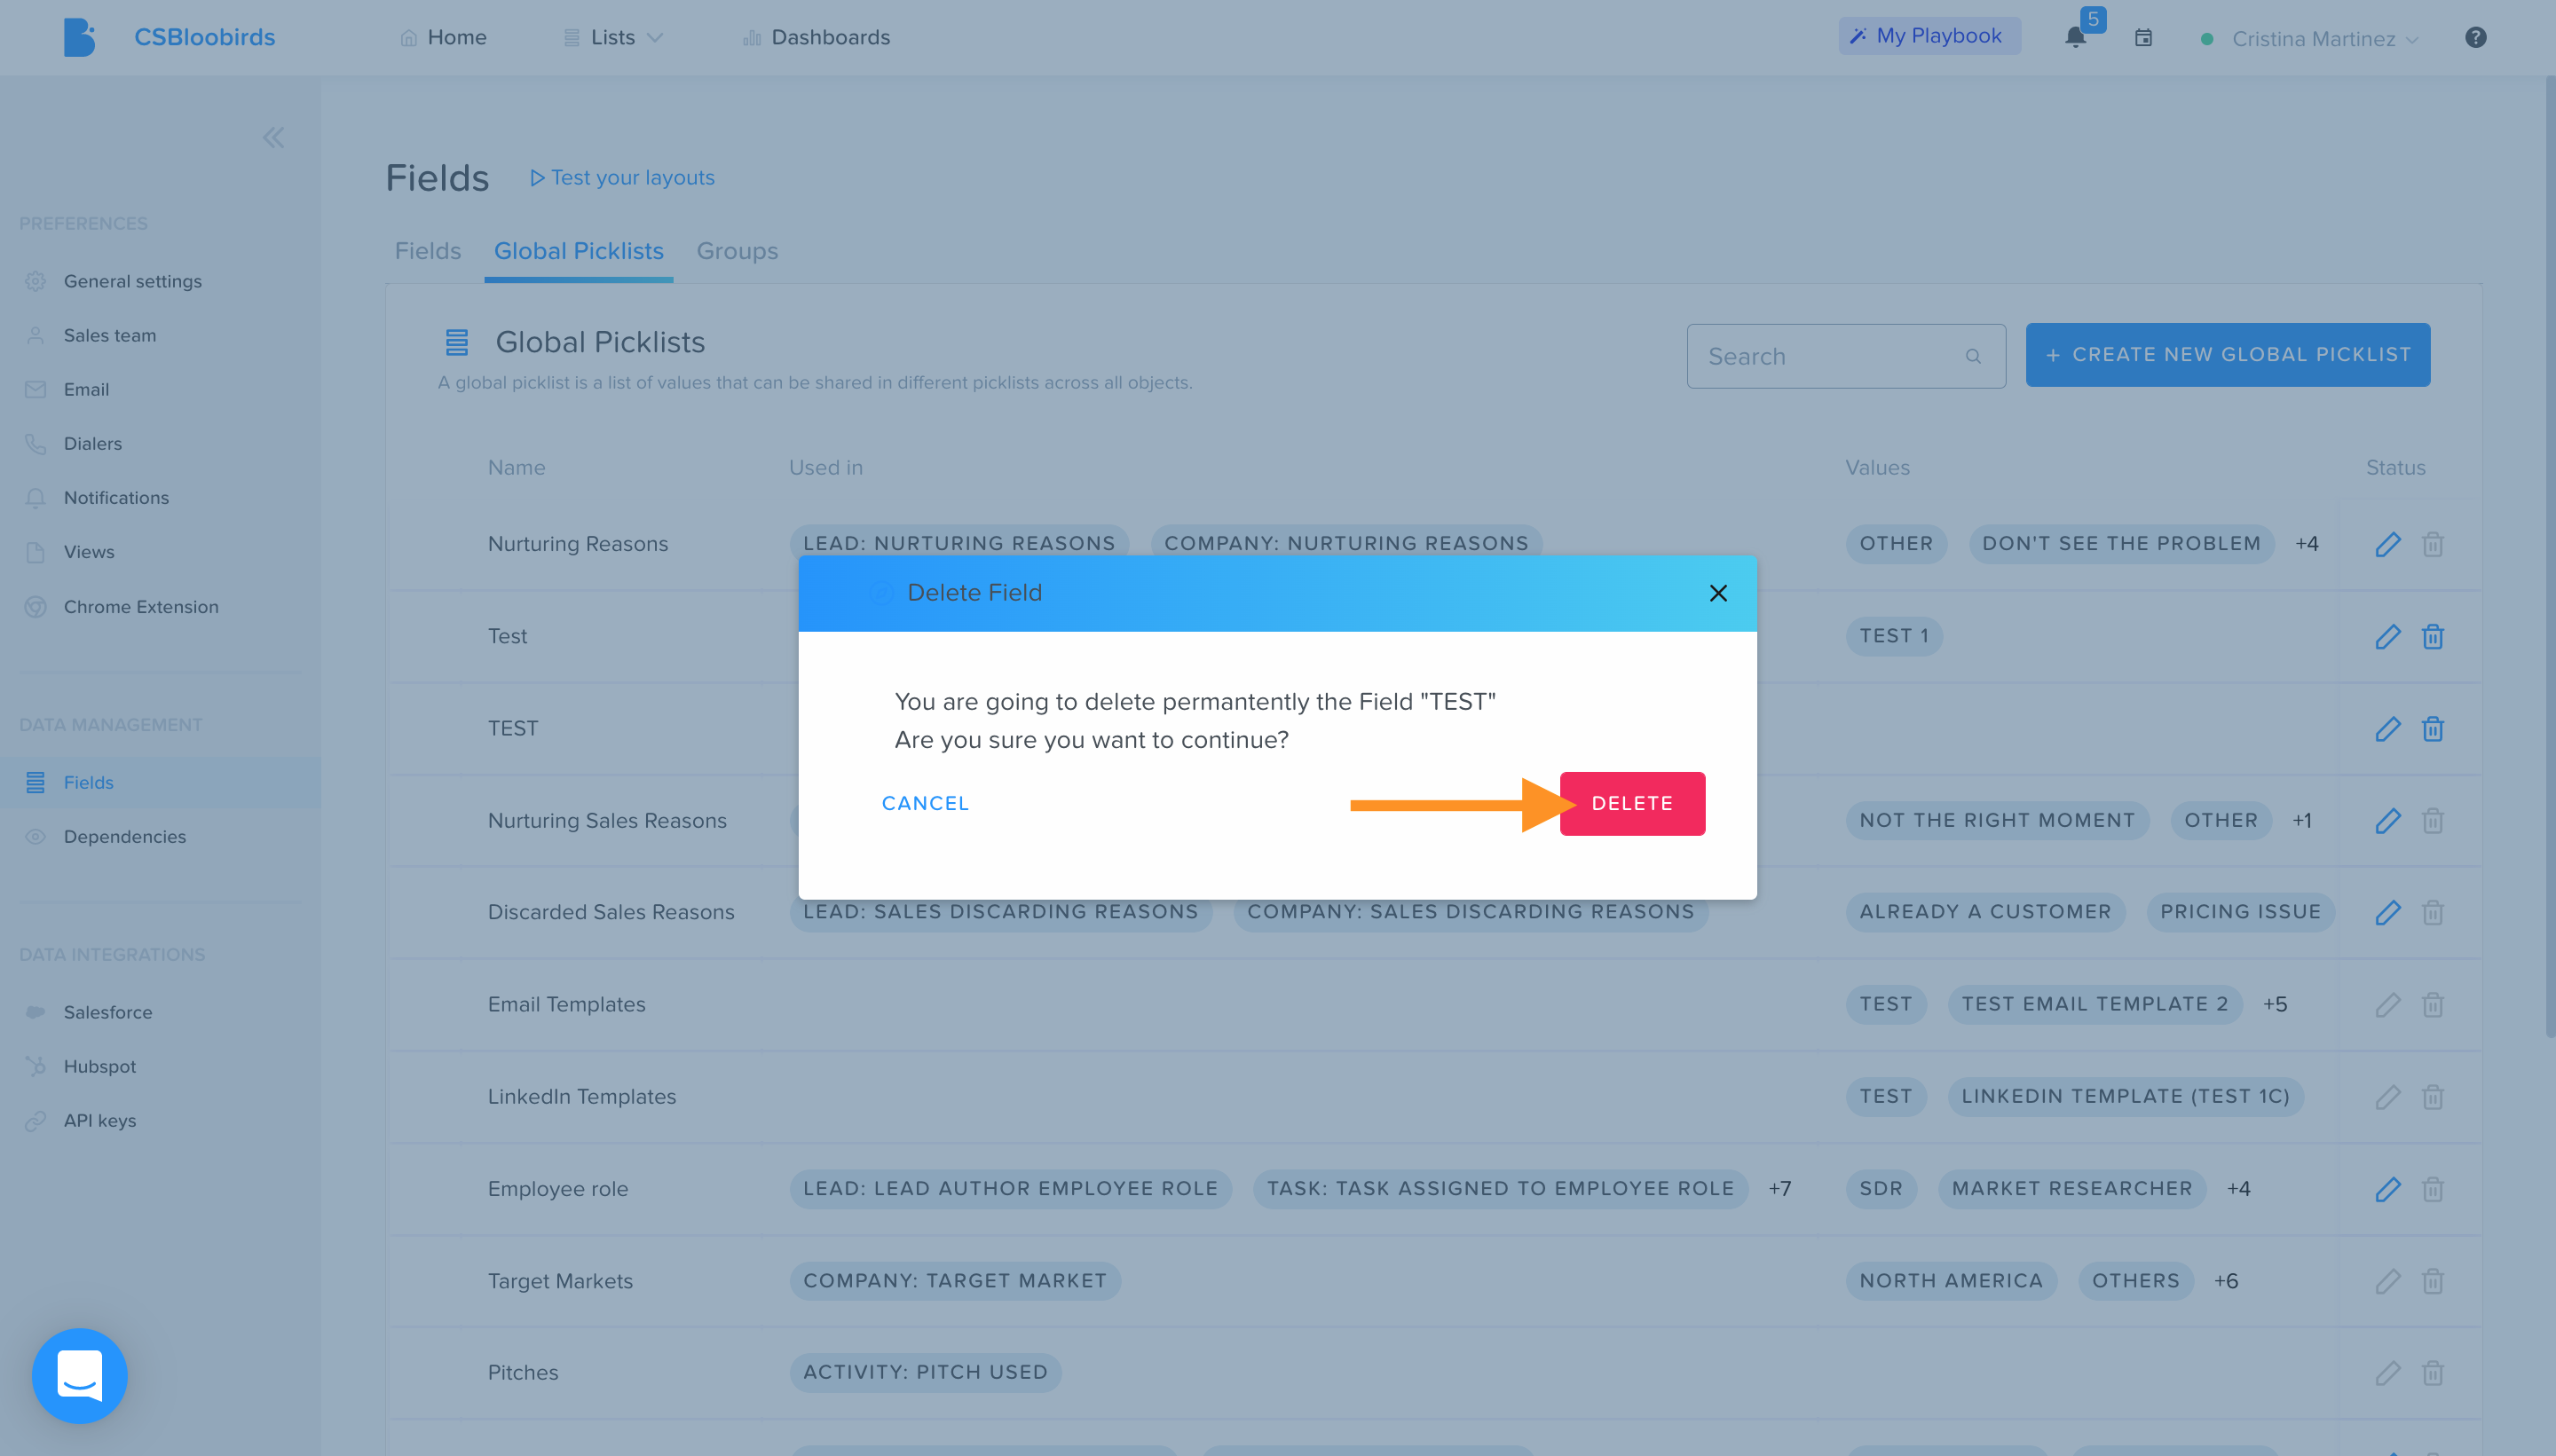Click Create New Global Picklist button

[2227, 355]
